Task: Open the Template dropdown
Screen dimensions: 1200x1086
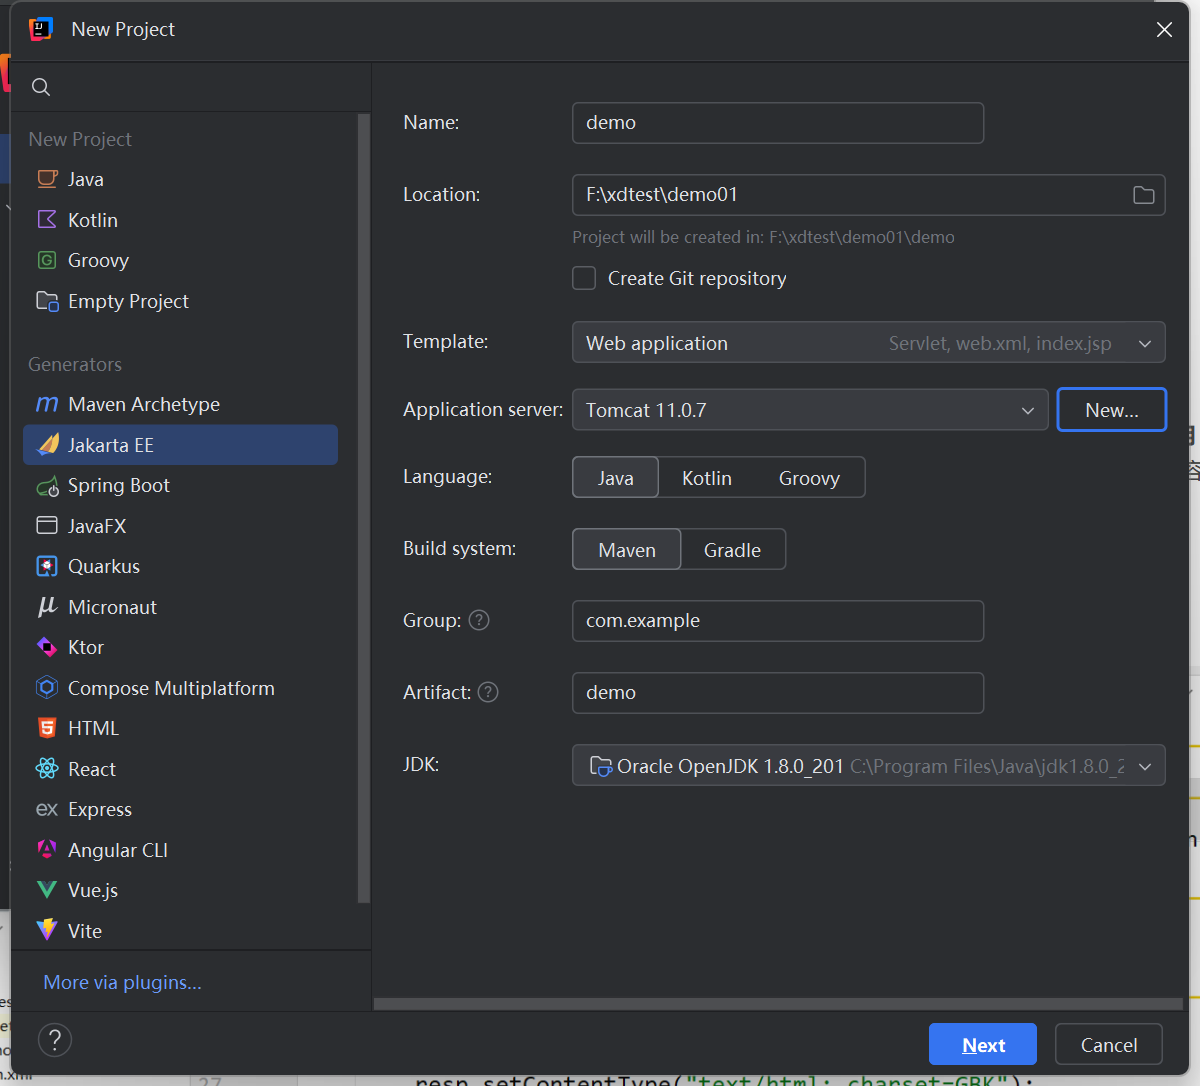Action: [x=868, y=342]
